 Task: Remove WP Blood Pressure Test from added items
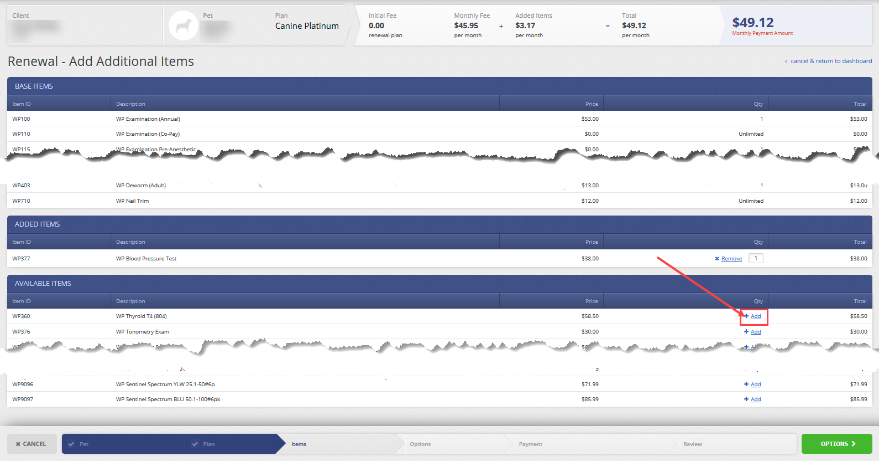click(728, 259)
